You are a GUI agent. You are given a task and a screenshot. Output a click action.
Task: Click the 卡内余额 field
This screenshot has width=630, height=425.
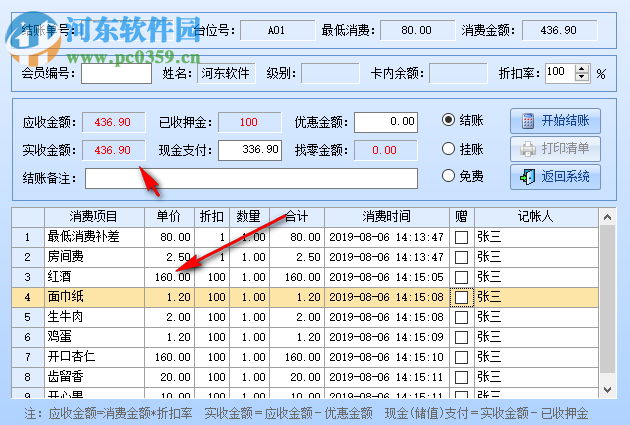pos(458,74)
